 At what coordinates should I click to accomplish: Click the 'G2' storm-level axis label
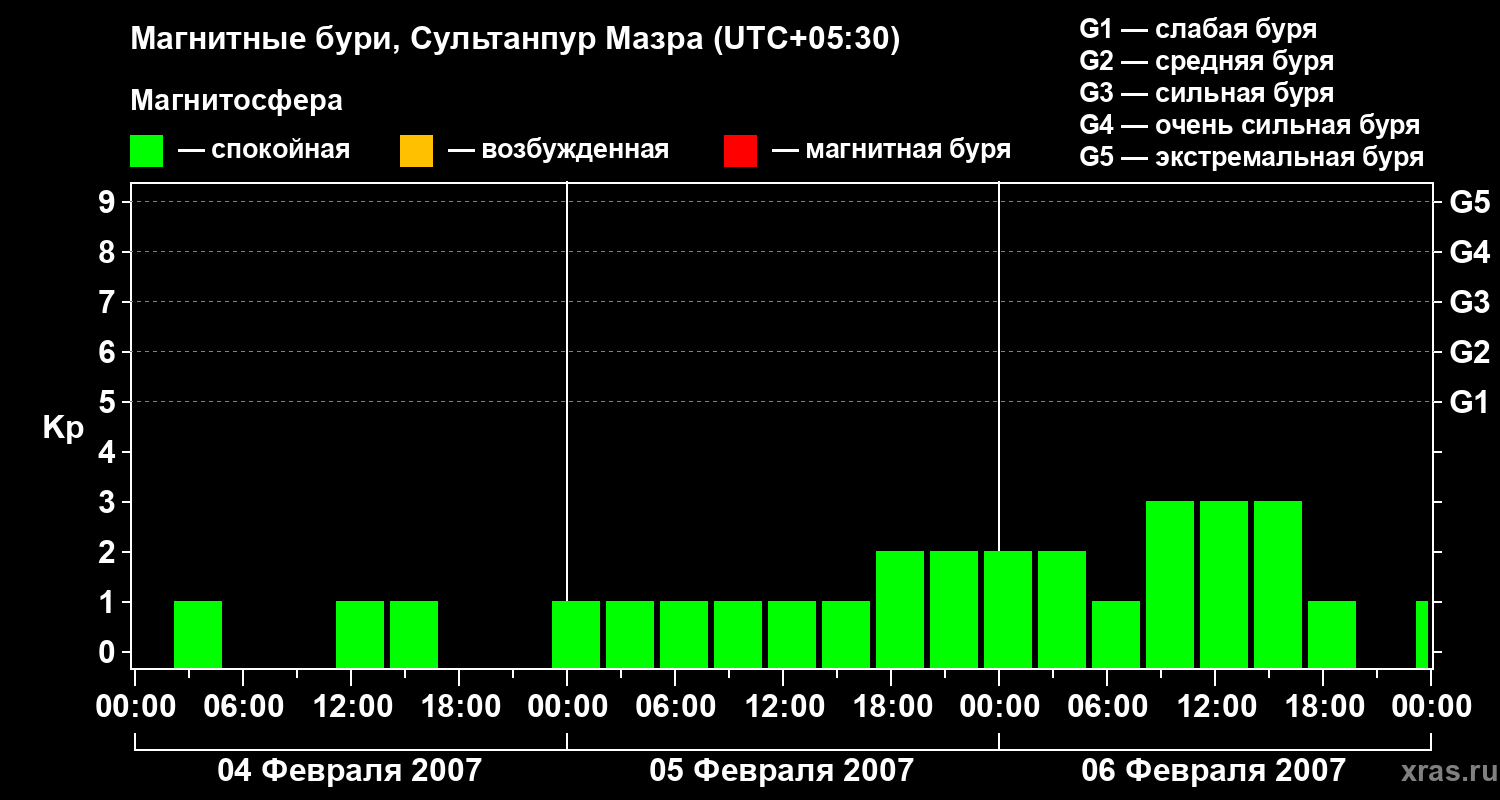point(1469,352)
